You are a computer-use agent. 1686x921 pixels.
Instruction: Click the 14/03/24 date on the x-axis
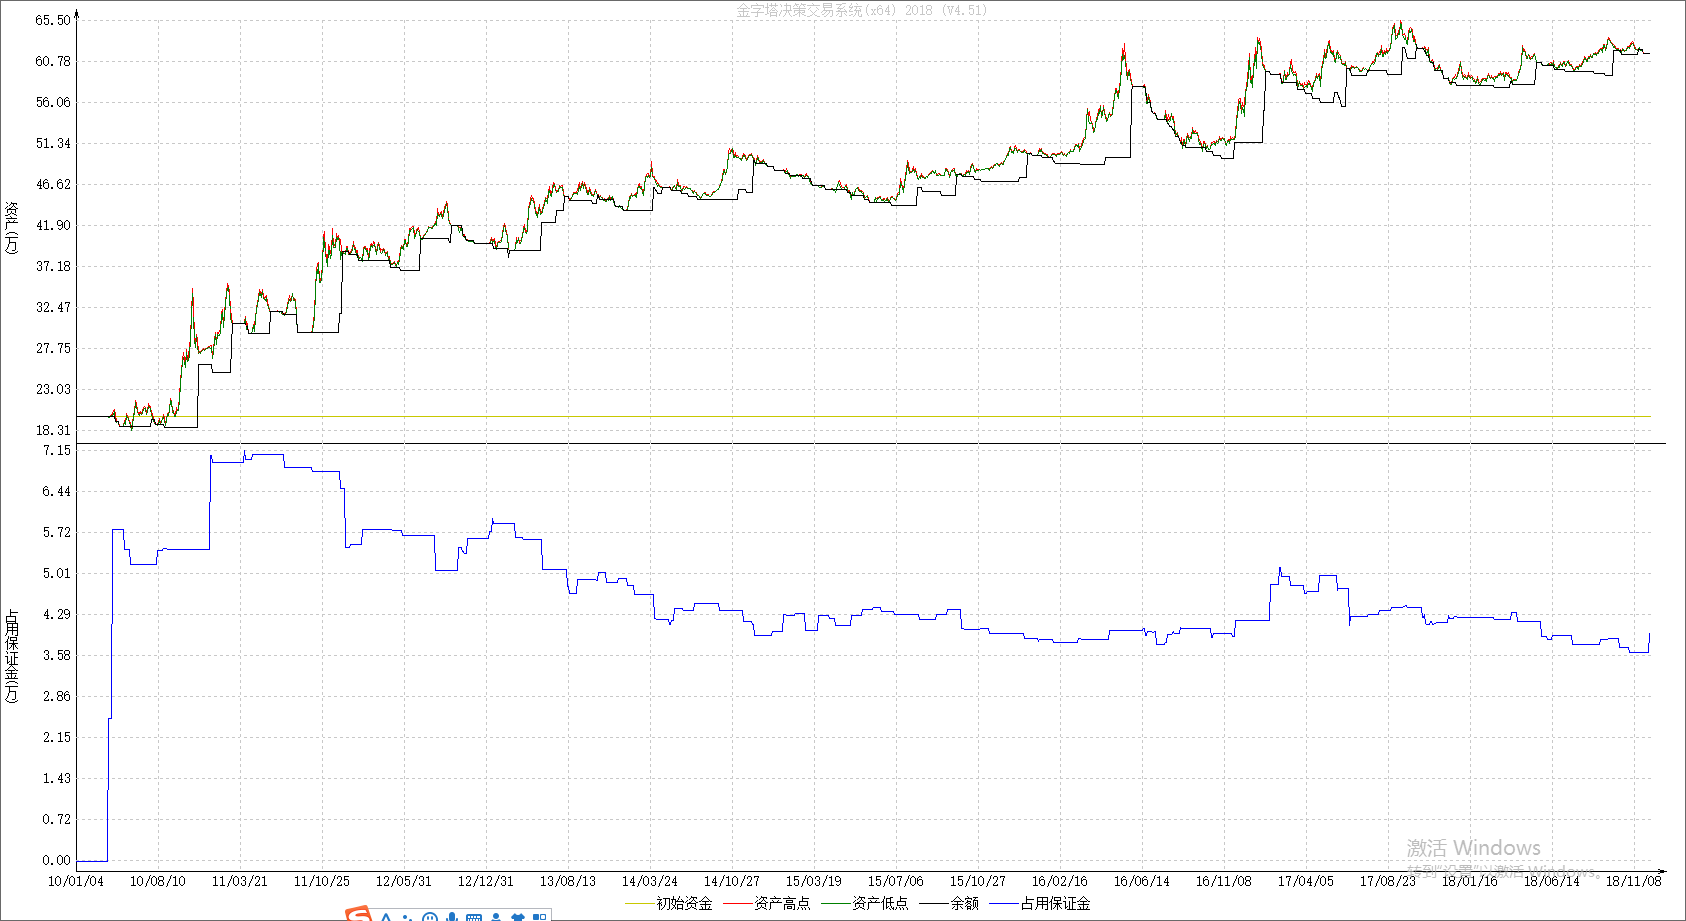point(649,881)
